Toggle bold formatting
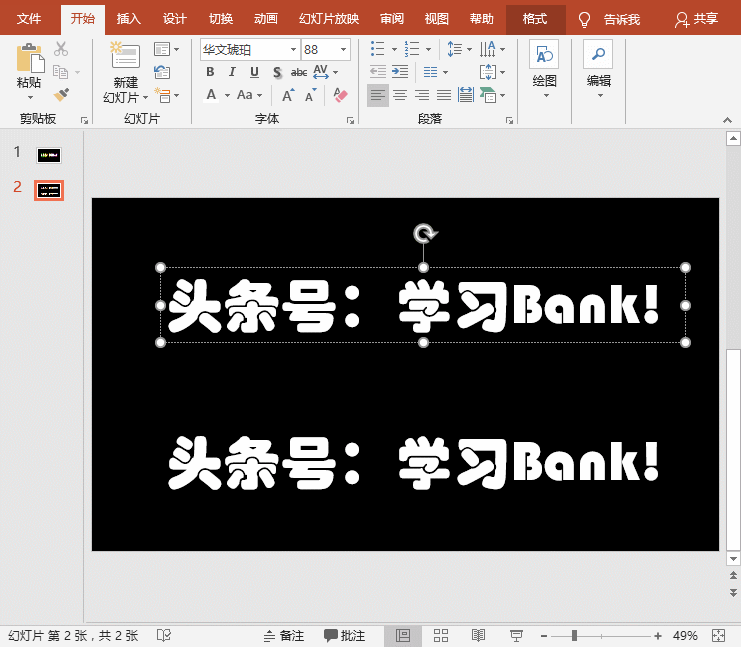The height and width of the screenshot is (647, 741). [x=210, y=72]
